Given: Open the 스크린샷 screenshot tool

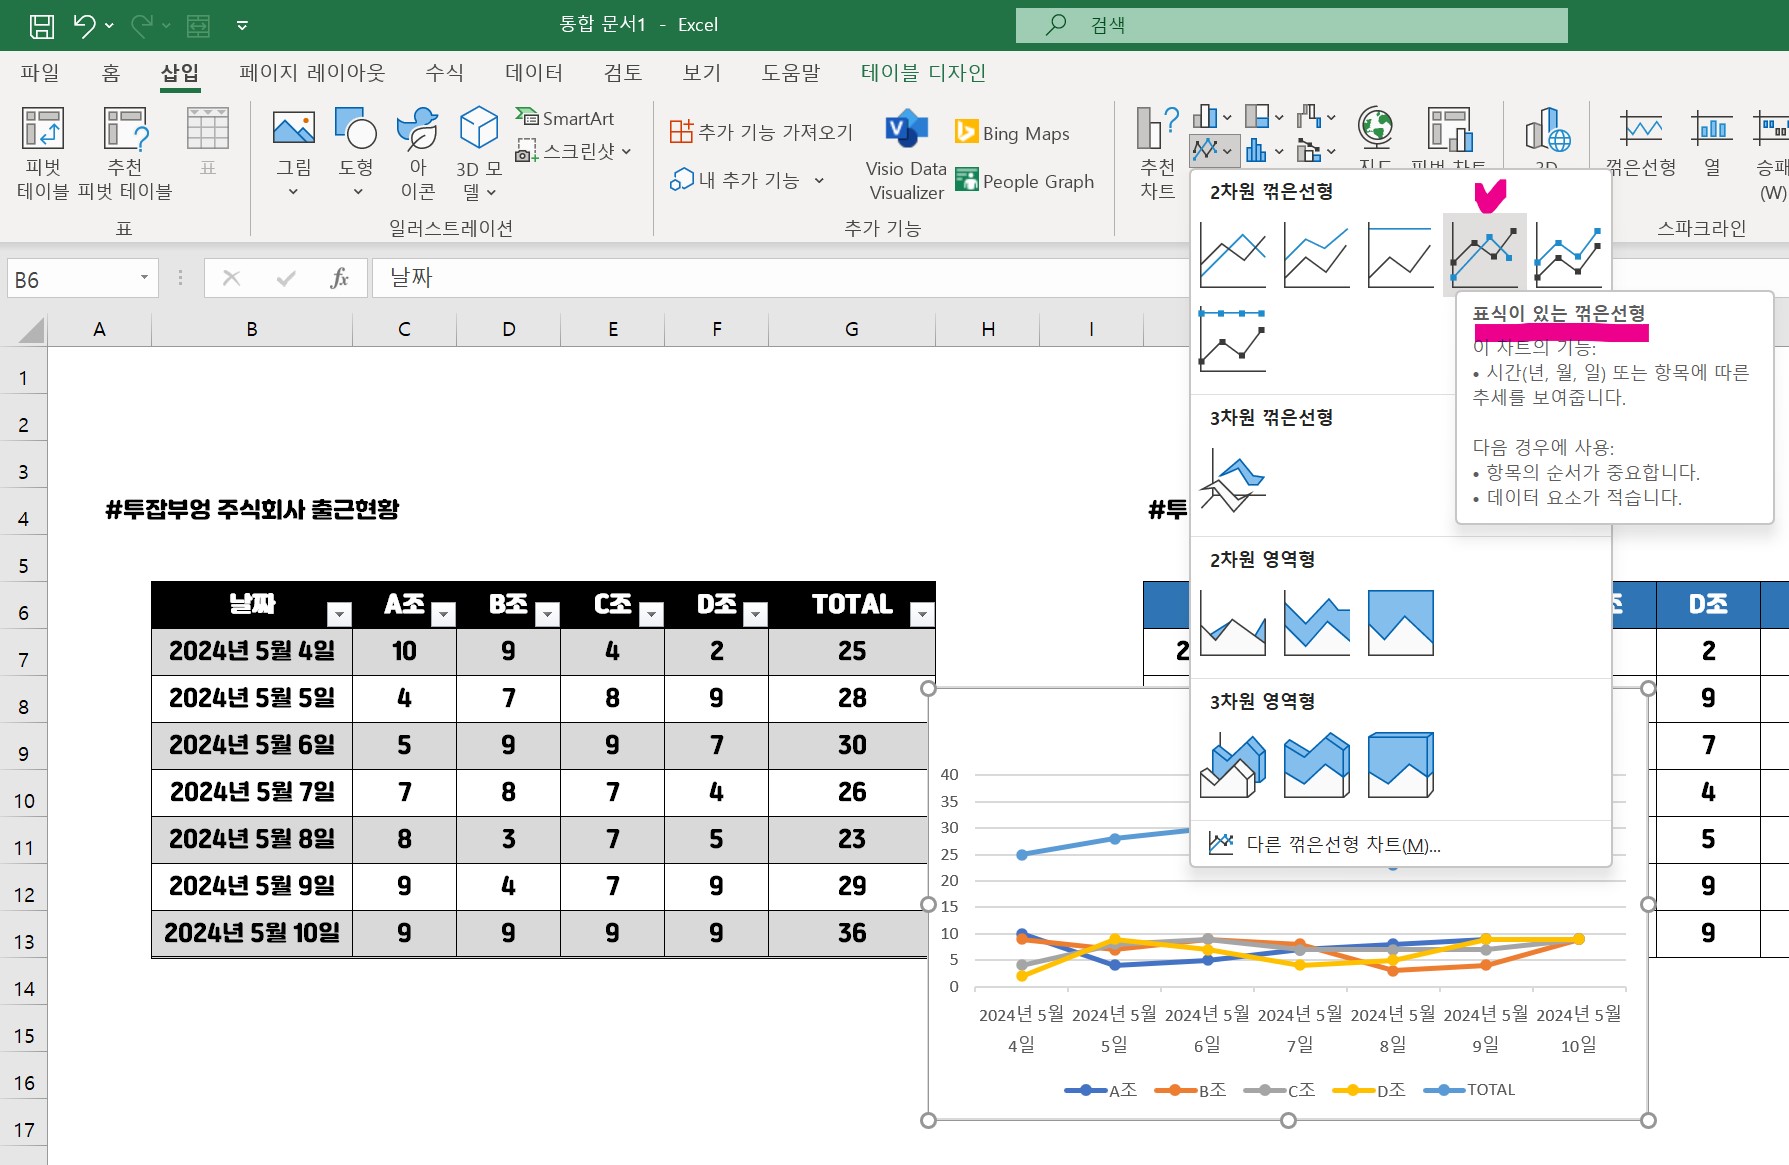Looking at the screenshot, I should 573,151.
